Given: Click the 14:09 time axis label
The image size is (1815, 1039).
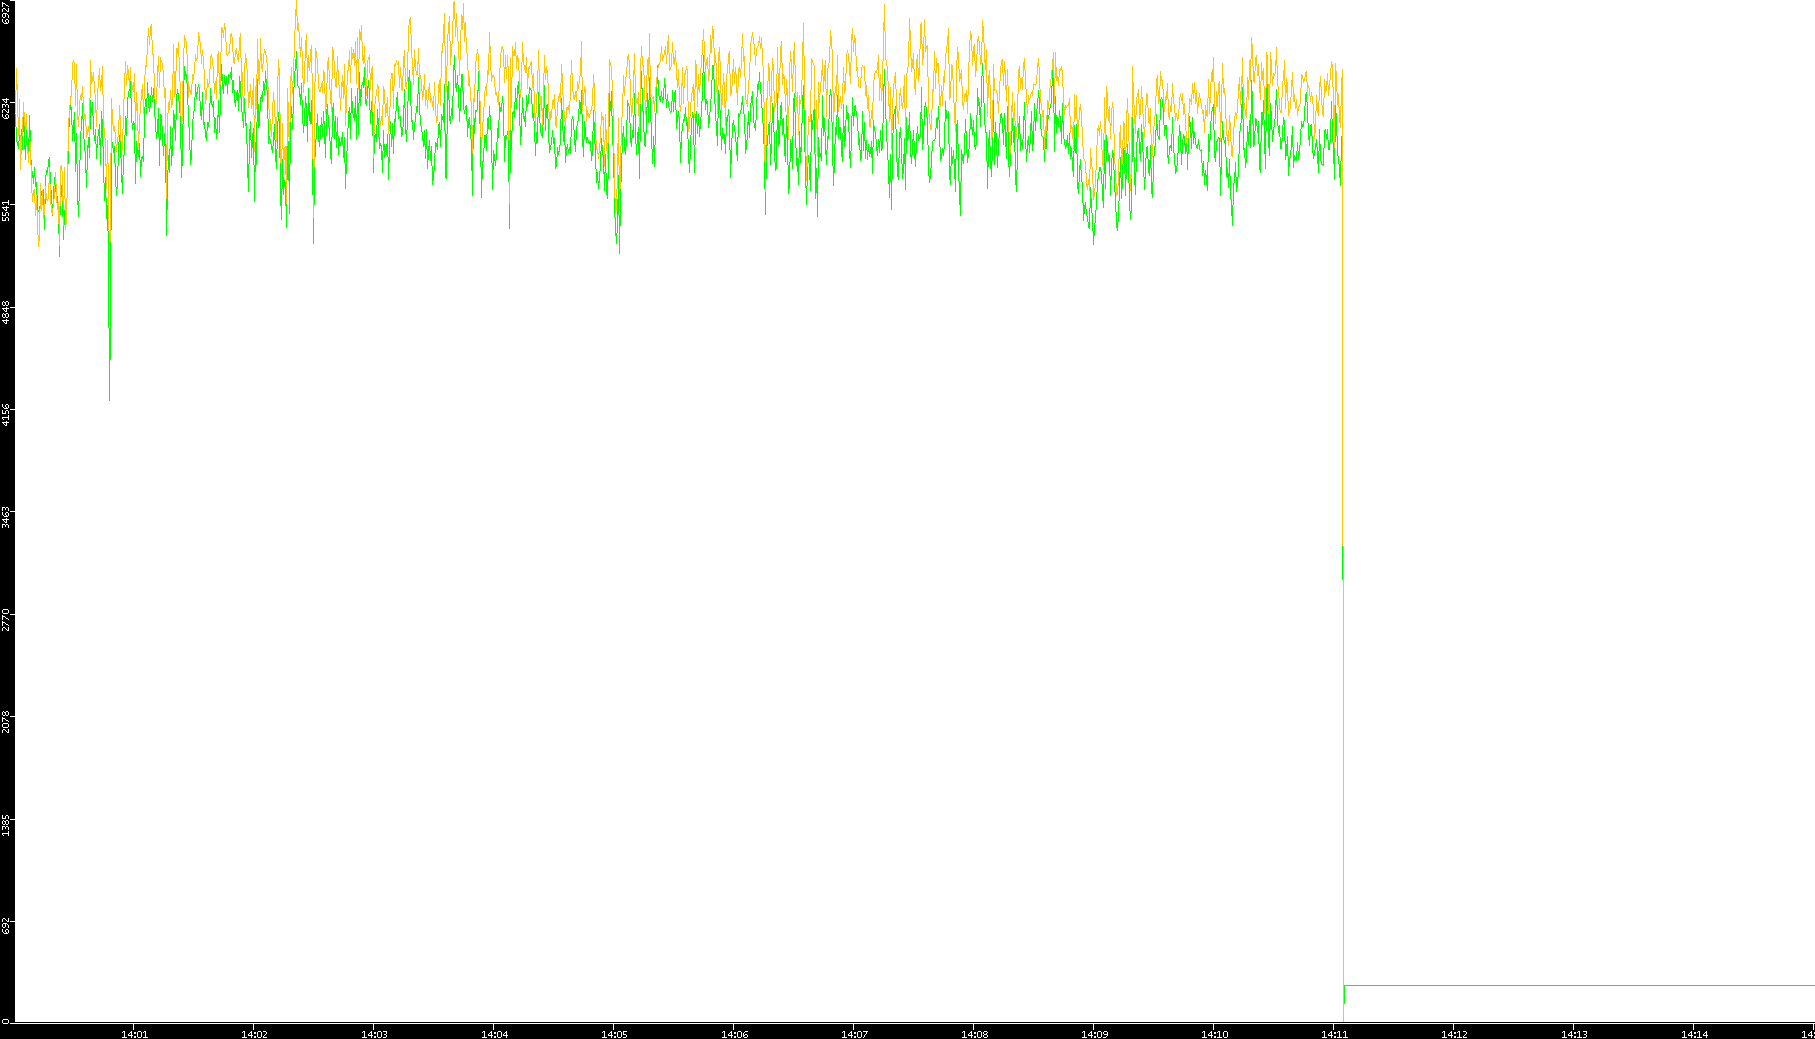Looking at the screenshot, I should (x=1094, y=1034).
